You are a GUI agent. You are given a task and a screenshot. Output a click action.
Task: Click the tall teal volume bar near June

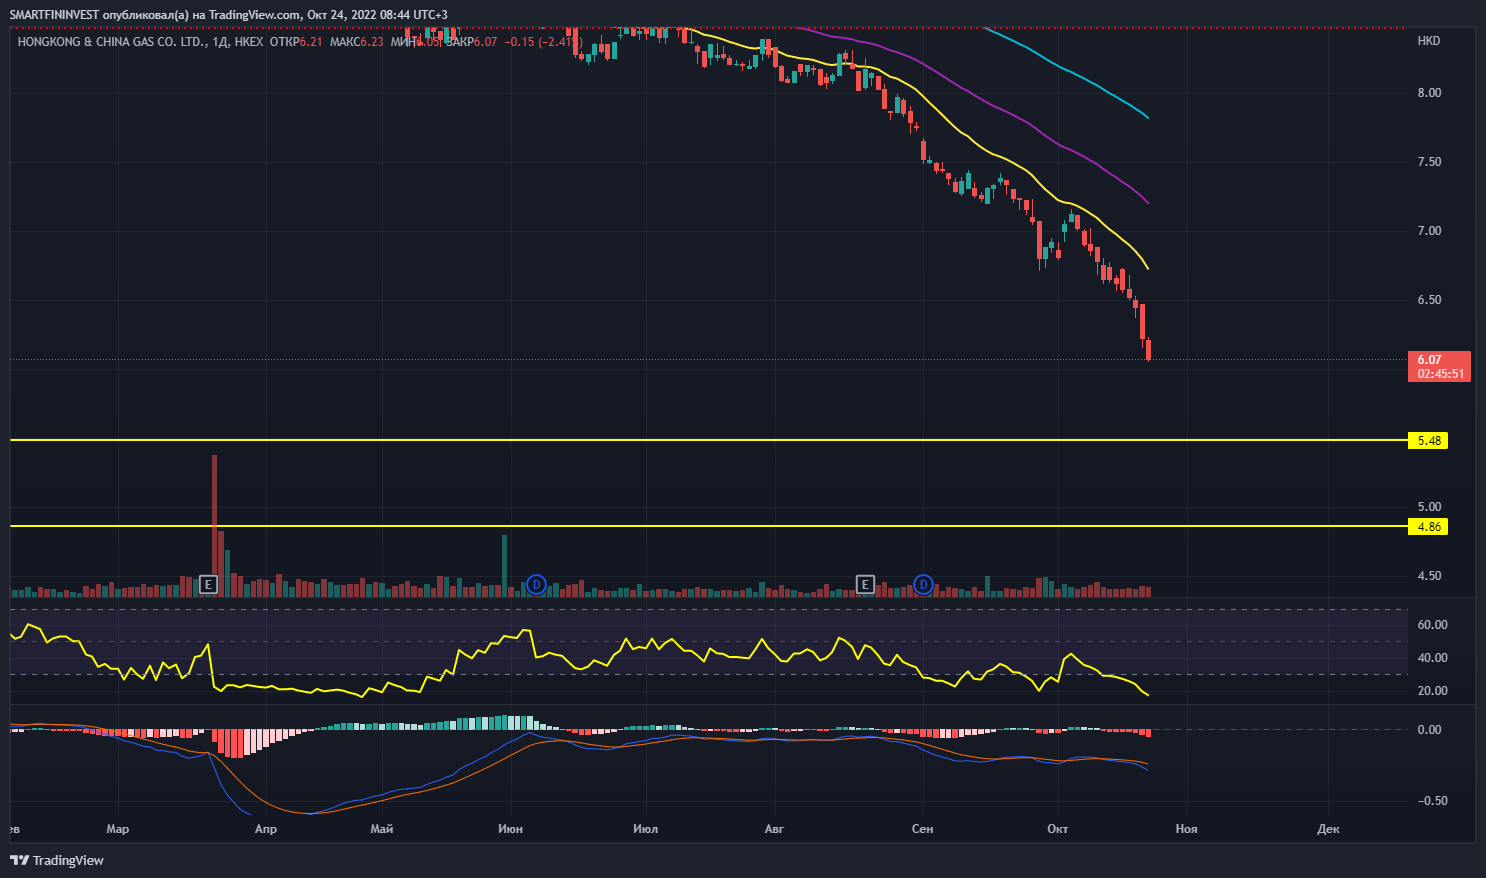[504, 566]
